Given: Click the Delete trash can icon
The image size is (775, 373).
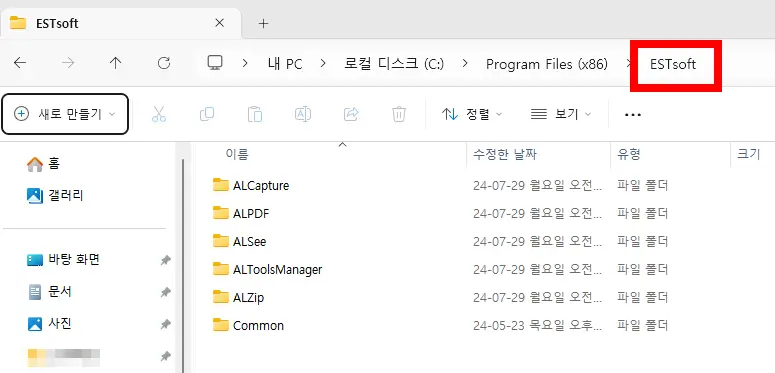Looking at the screenshot, I should click(399, 114).
